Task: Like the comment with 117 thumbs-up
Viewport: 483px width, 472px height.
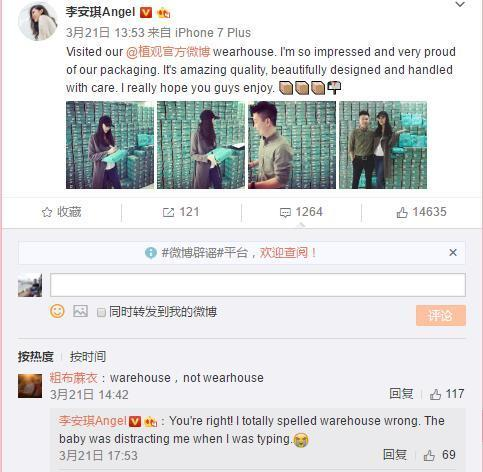Action: pyautogui.click(x=435, y=395)
